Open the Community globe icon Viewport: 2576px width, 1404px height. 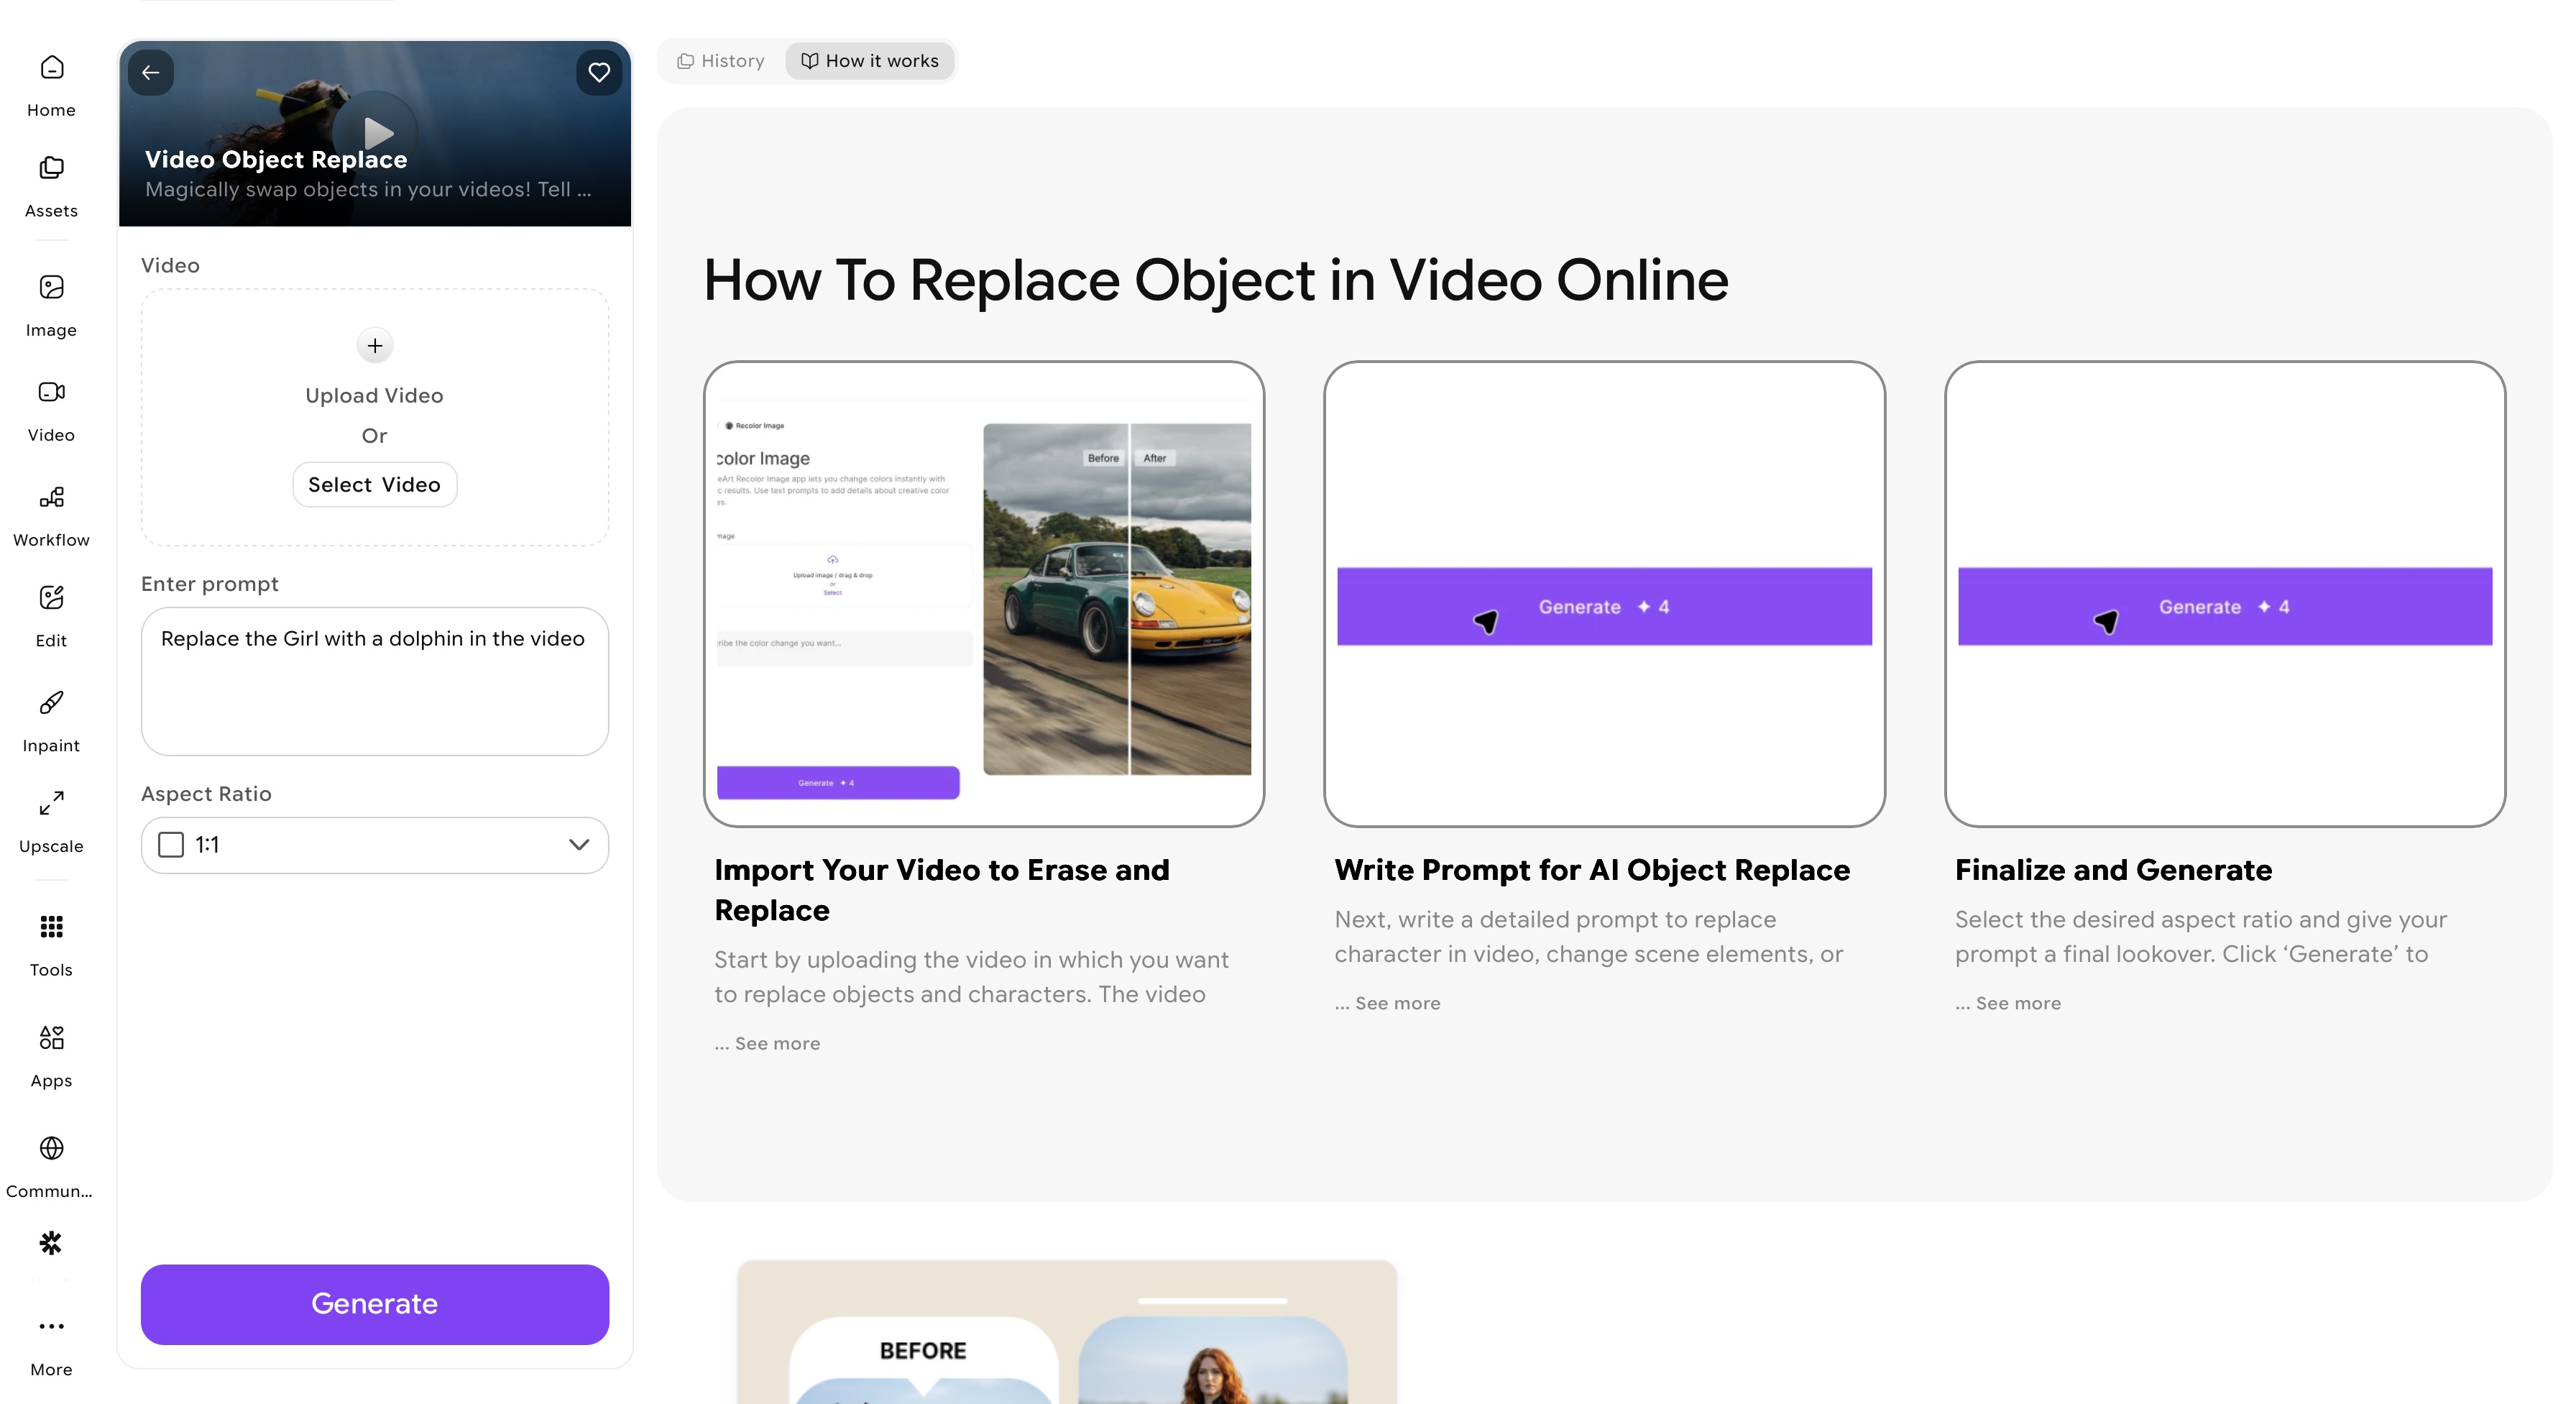click(x=51, y=1148)
